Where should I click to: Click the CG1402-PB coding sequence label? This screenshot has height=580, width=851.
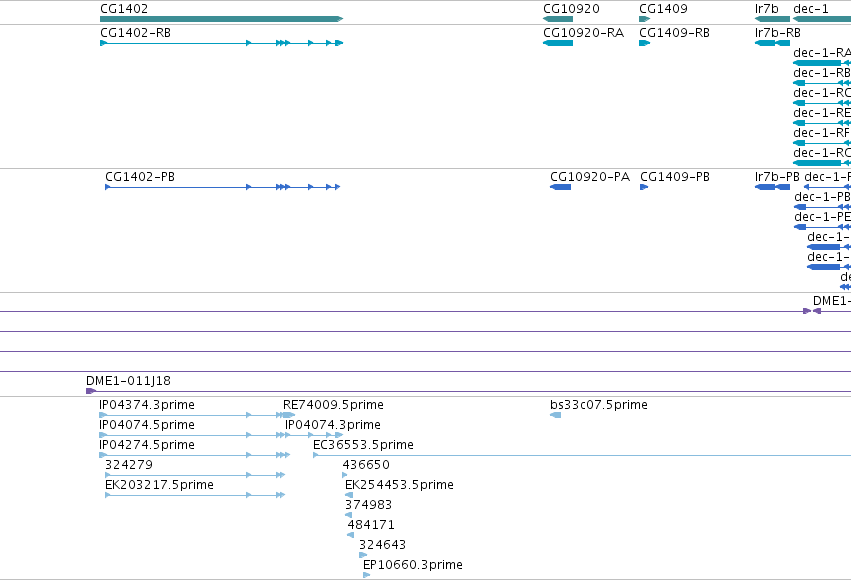click(x=139, y=177)
